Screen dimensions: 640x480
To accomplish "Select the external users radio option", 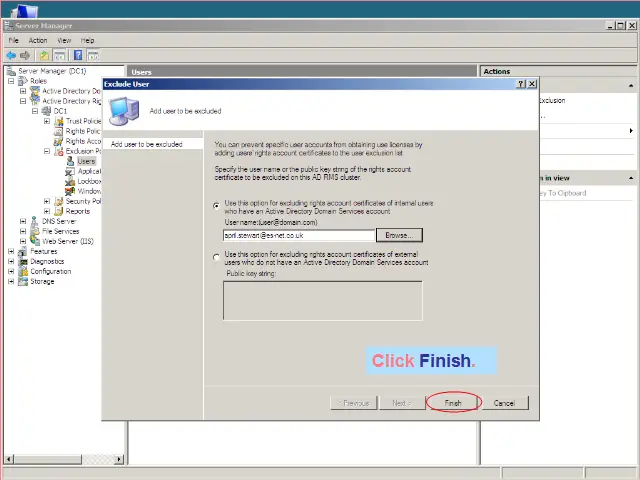I will (x=216, y=257).
